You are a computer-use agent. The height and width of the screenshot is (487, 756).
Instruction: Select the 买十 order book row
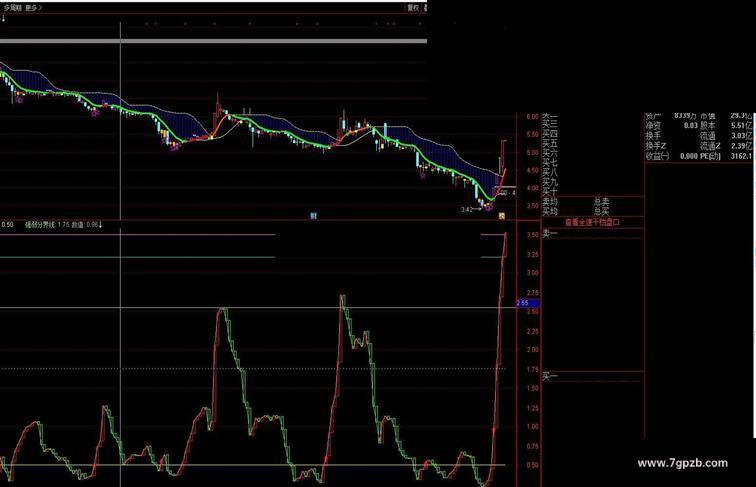(x=550, y=191)
